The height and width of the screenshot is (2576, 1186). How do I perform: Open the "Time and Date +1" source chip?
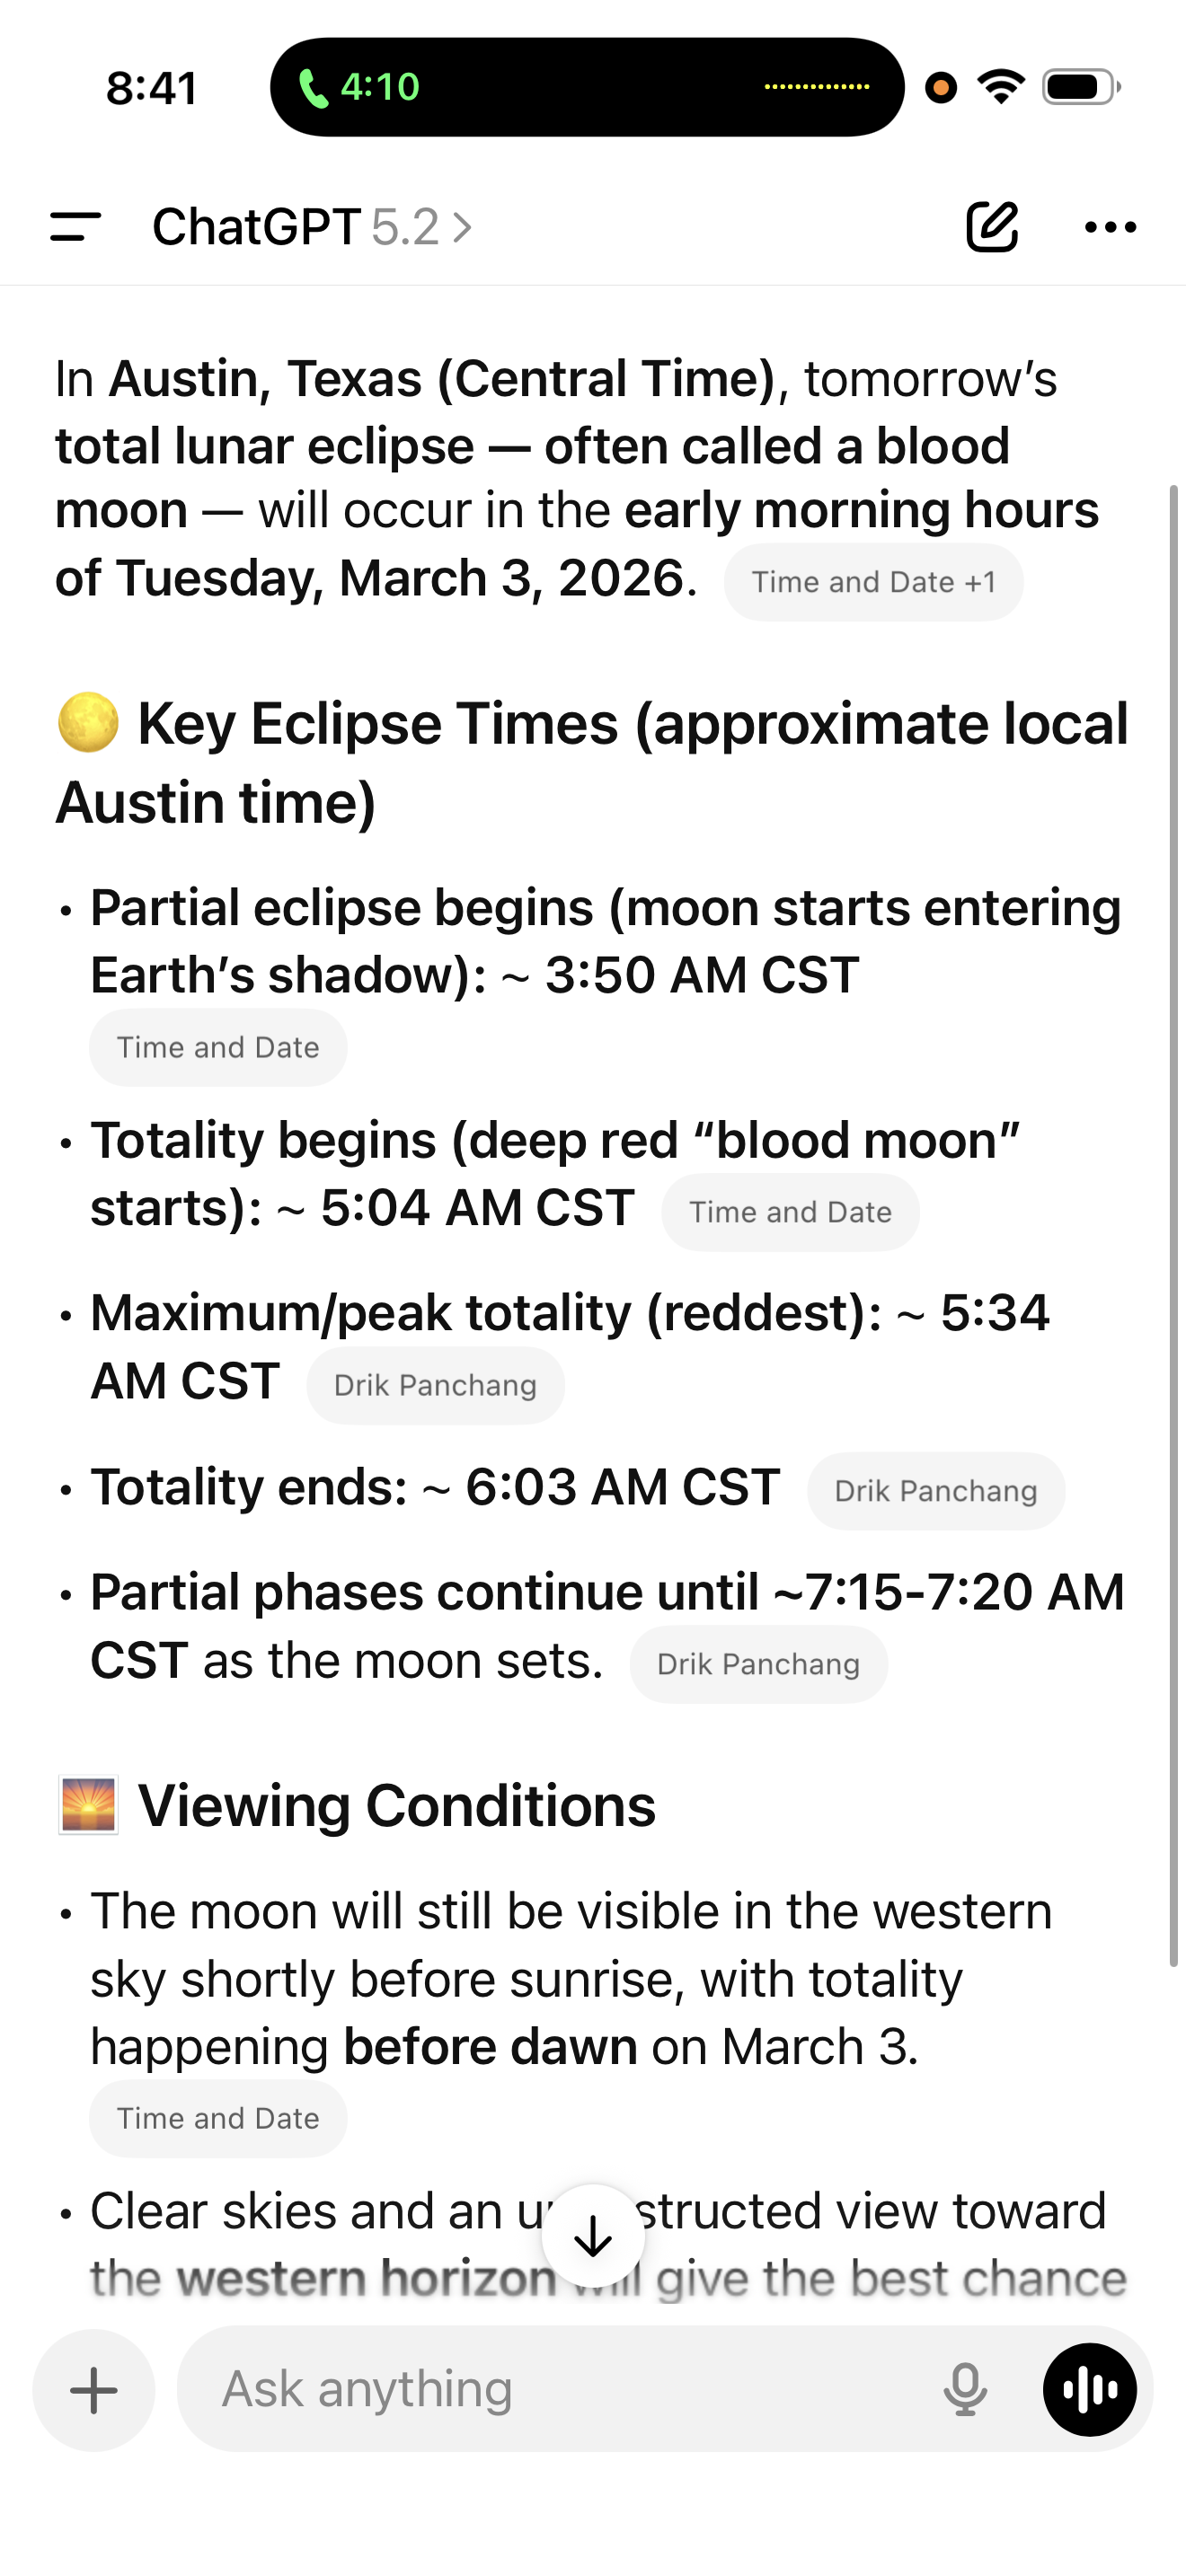pos(873,582)
